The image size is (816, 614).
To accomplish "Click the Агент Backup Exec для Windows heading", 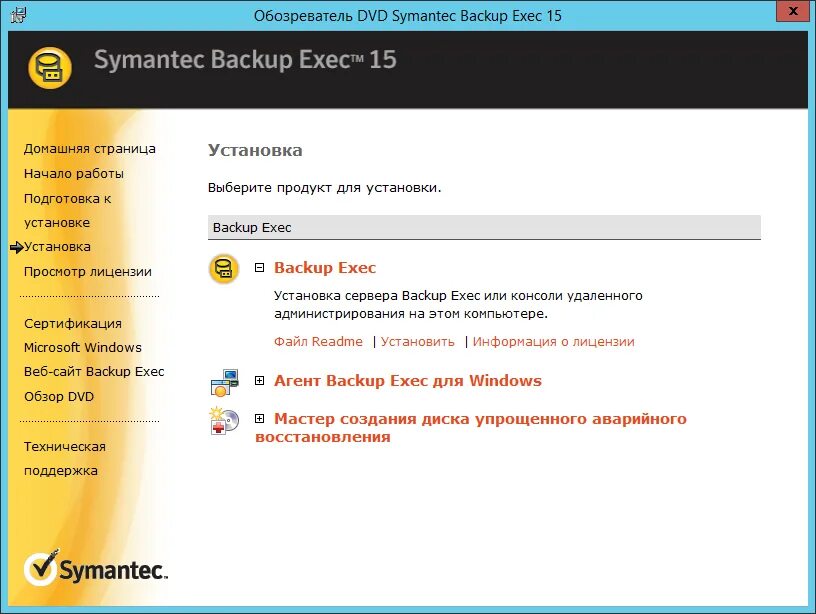I will point(408,380).
